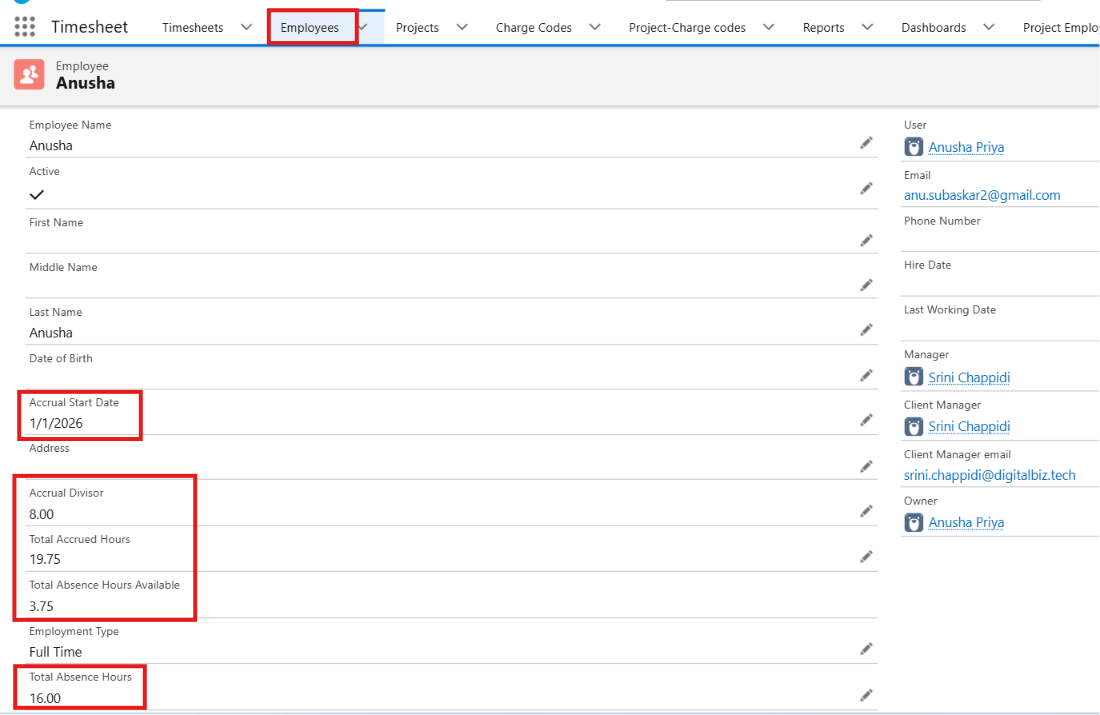The image size is (1100, 715).
Task: Expand the Projects tab dropdown chevron
Action: tap(462, 27)
